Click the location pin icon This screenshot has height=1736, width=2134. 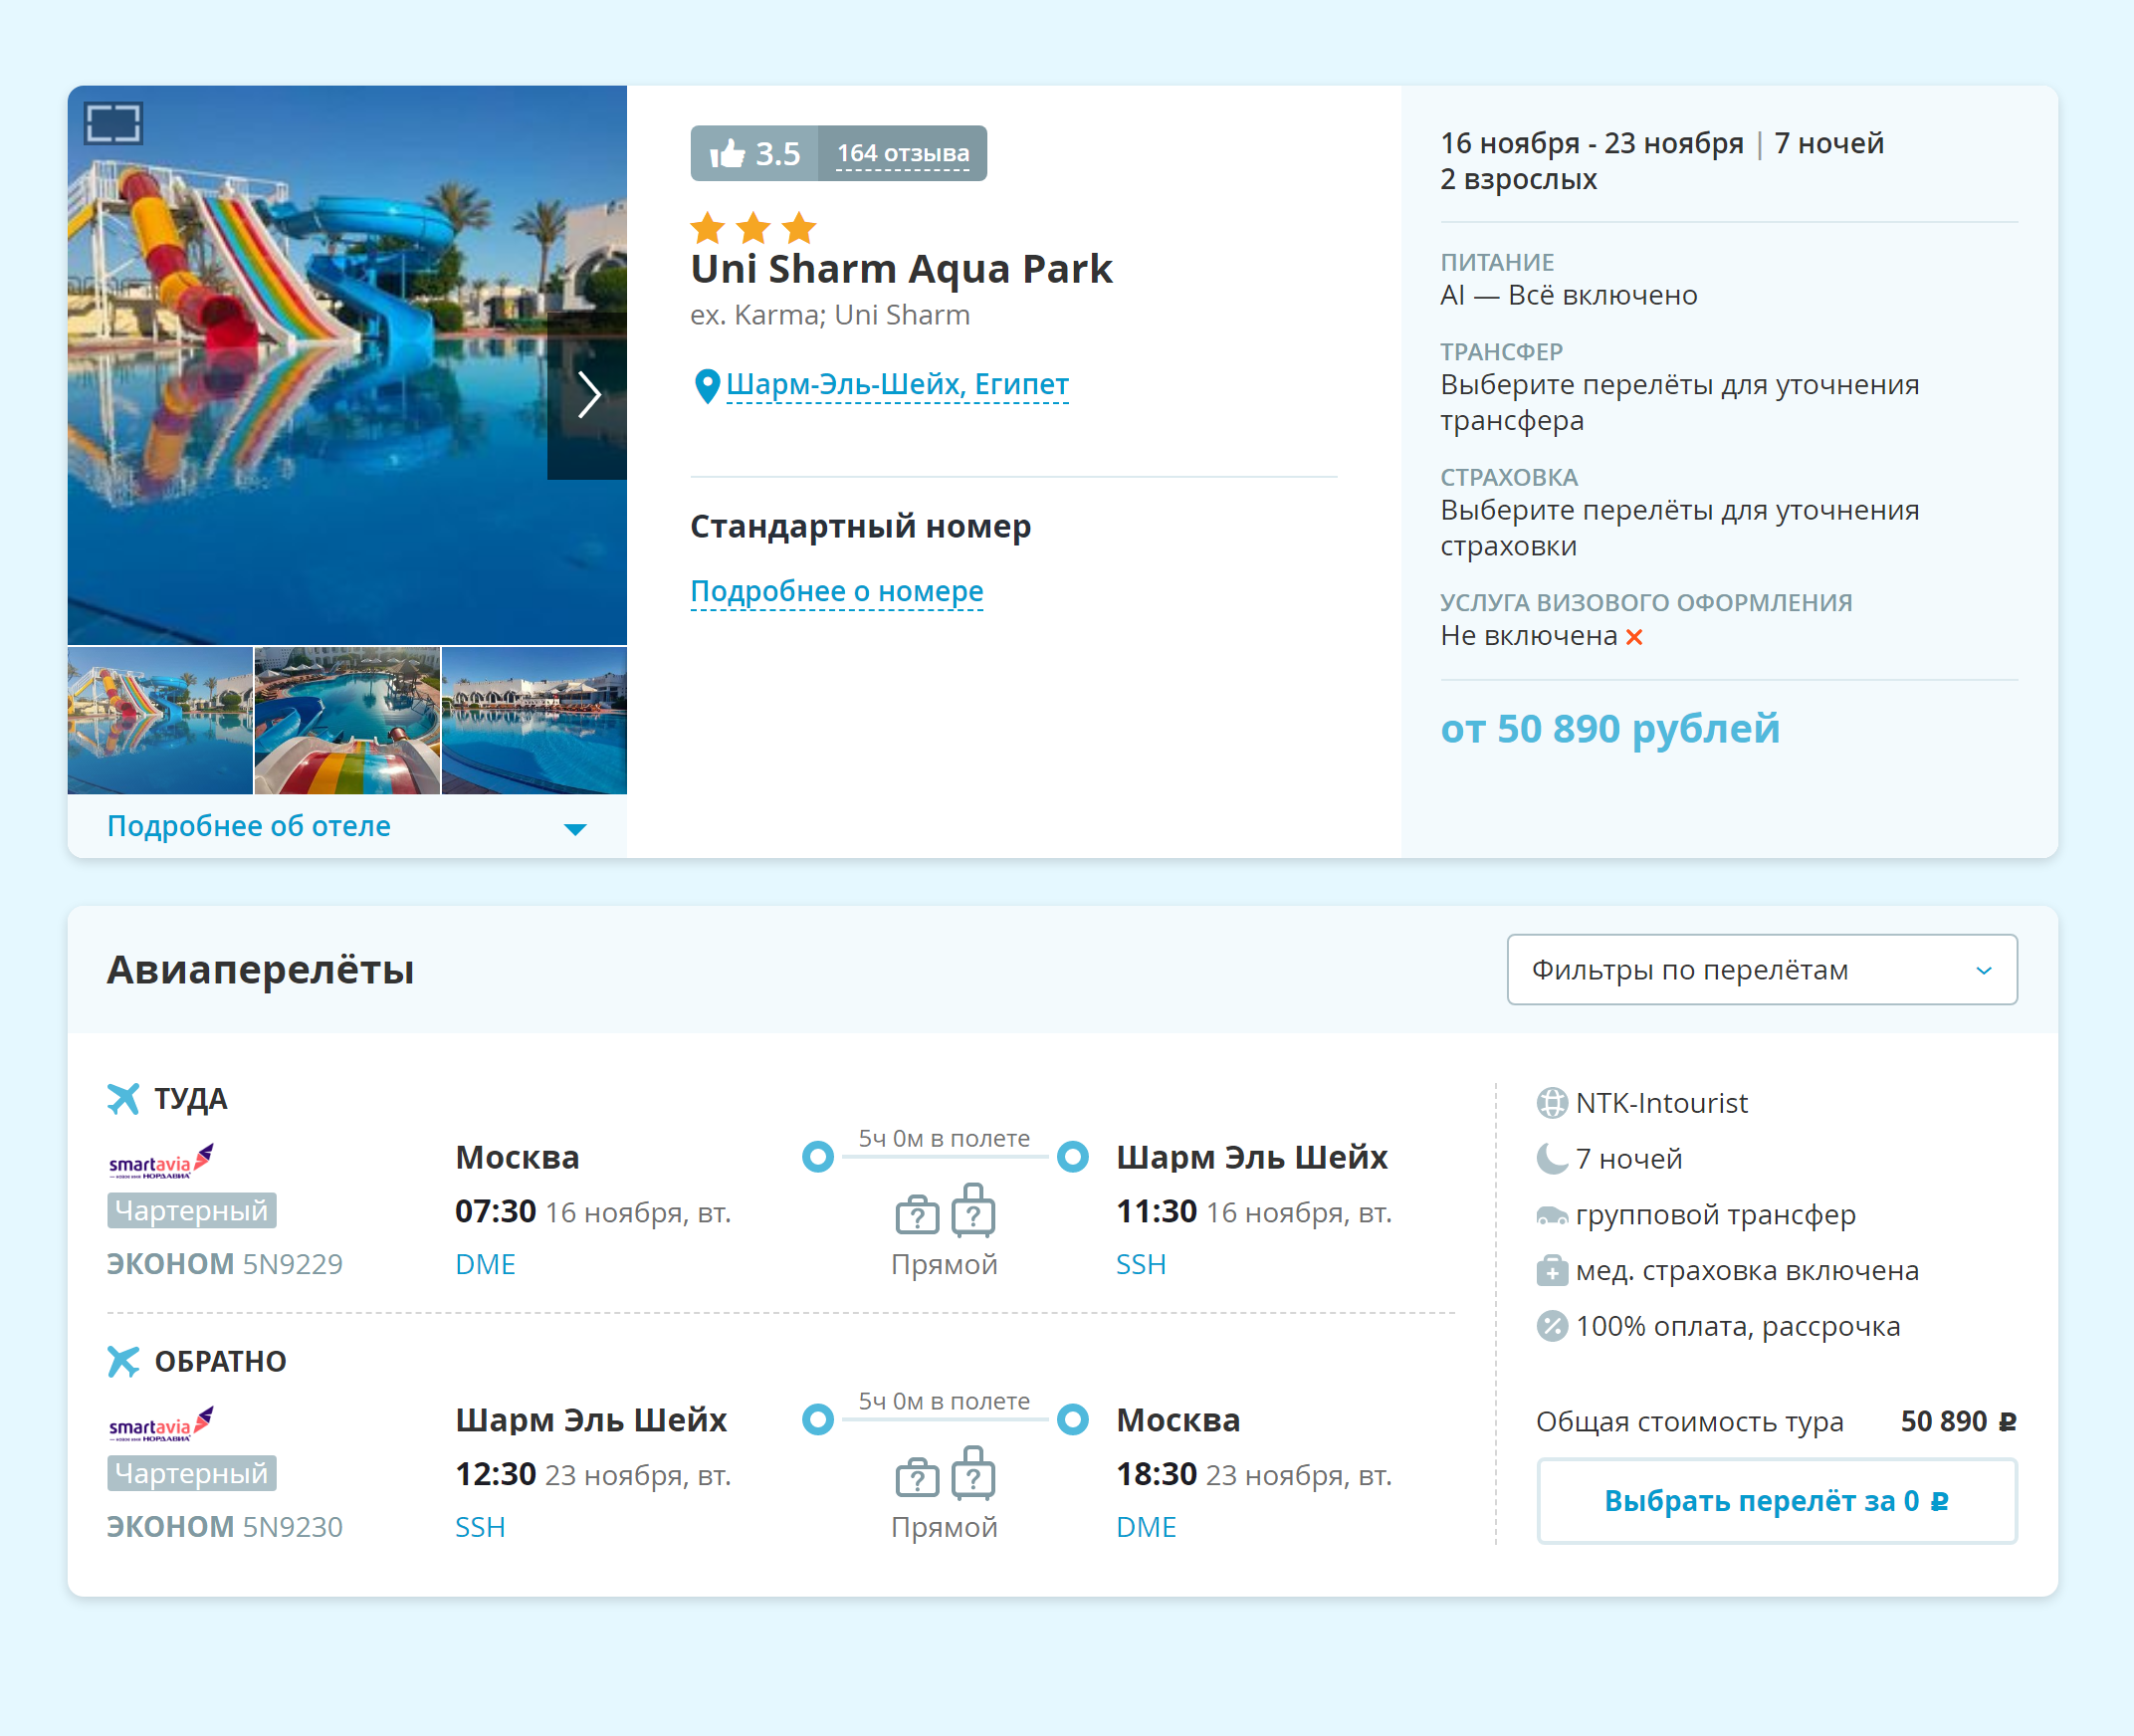[x=707, y=385]
